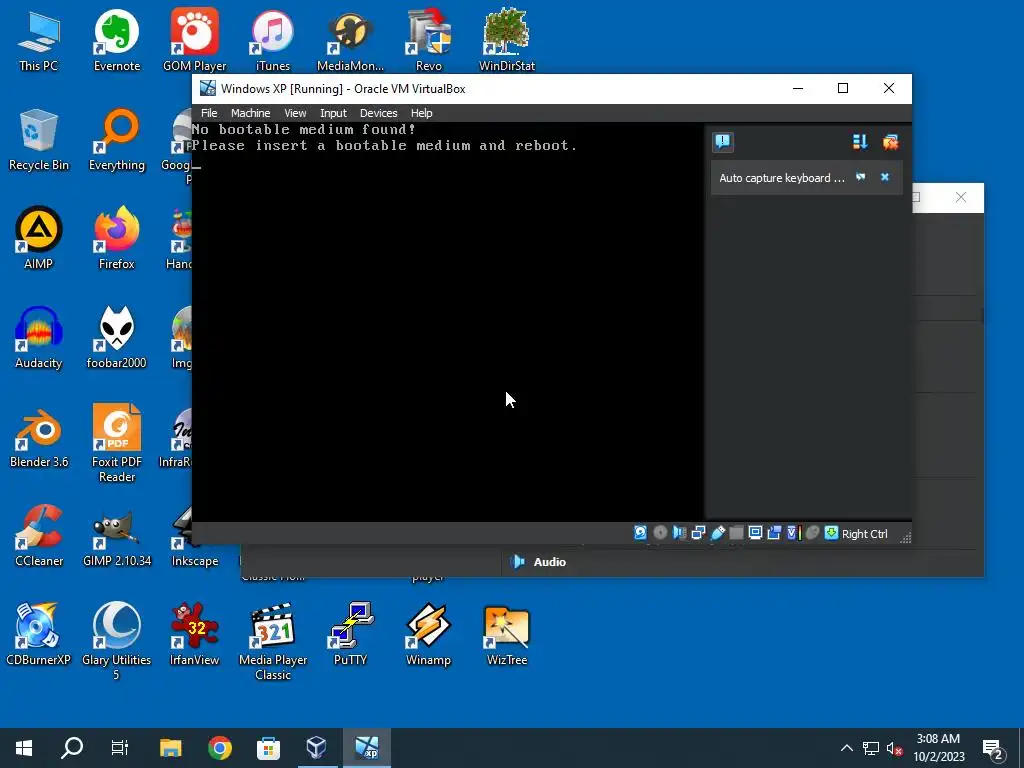The image size is (1024, 768).
Task: Select the This PC desktop icon
Action: 38,40
